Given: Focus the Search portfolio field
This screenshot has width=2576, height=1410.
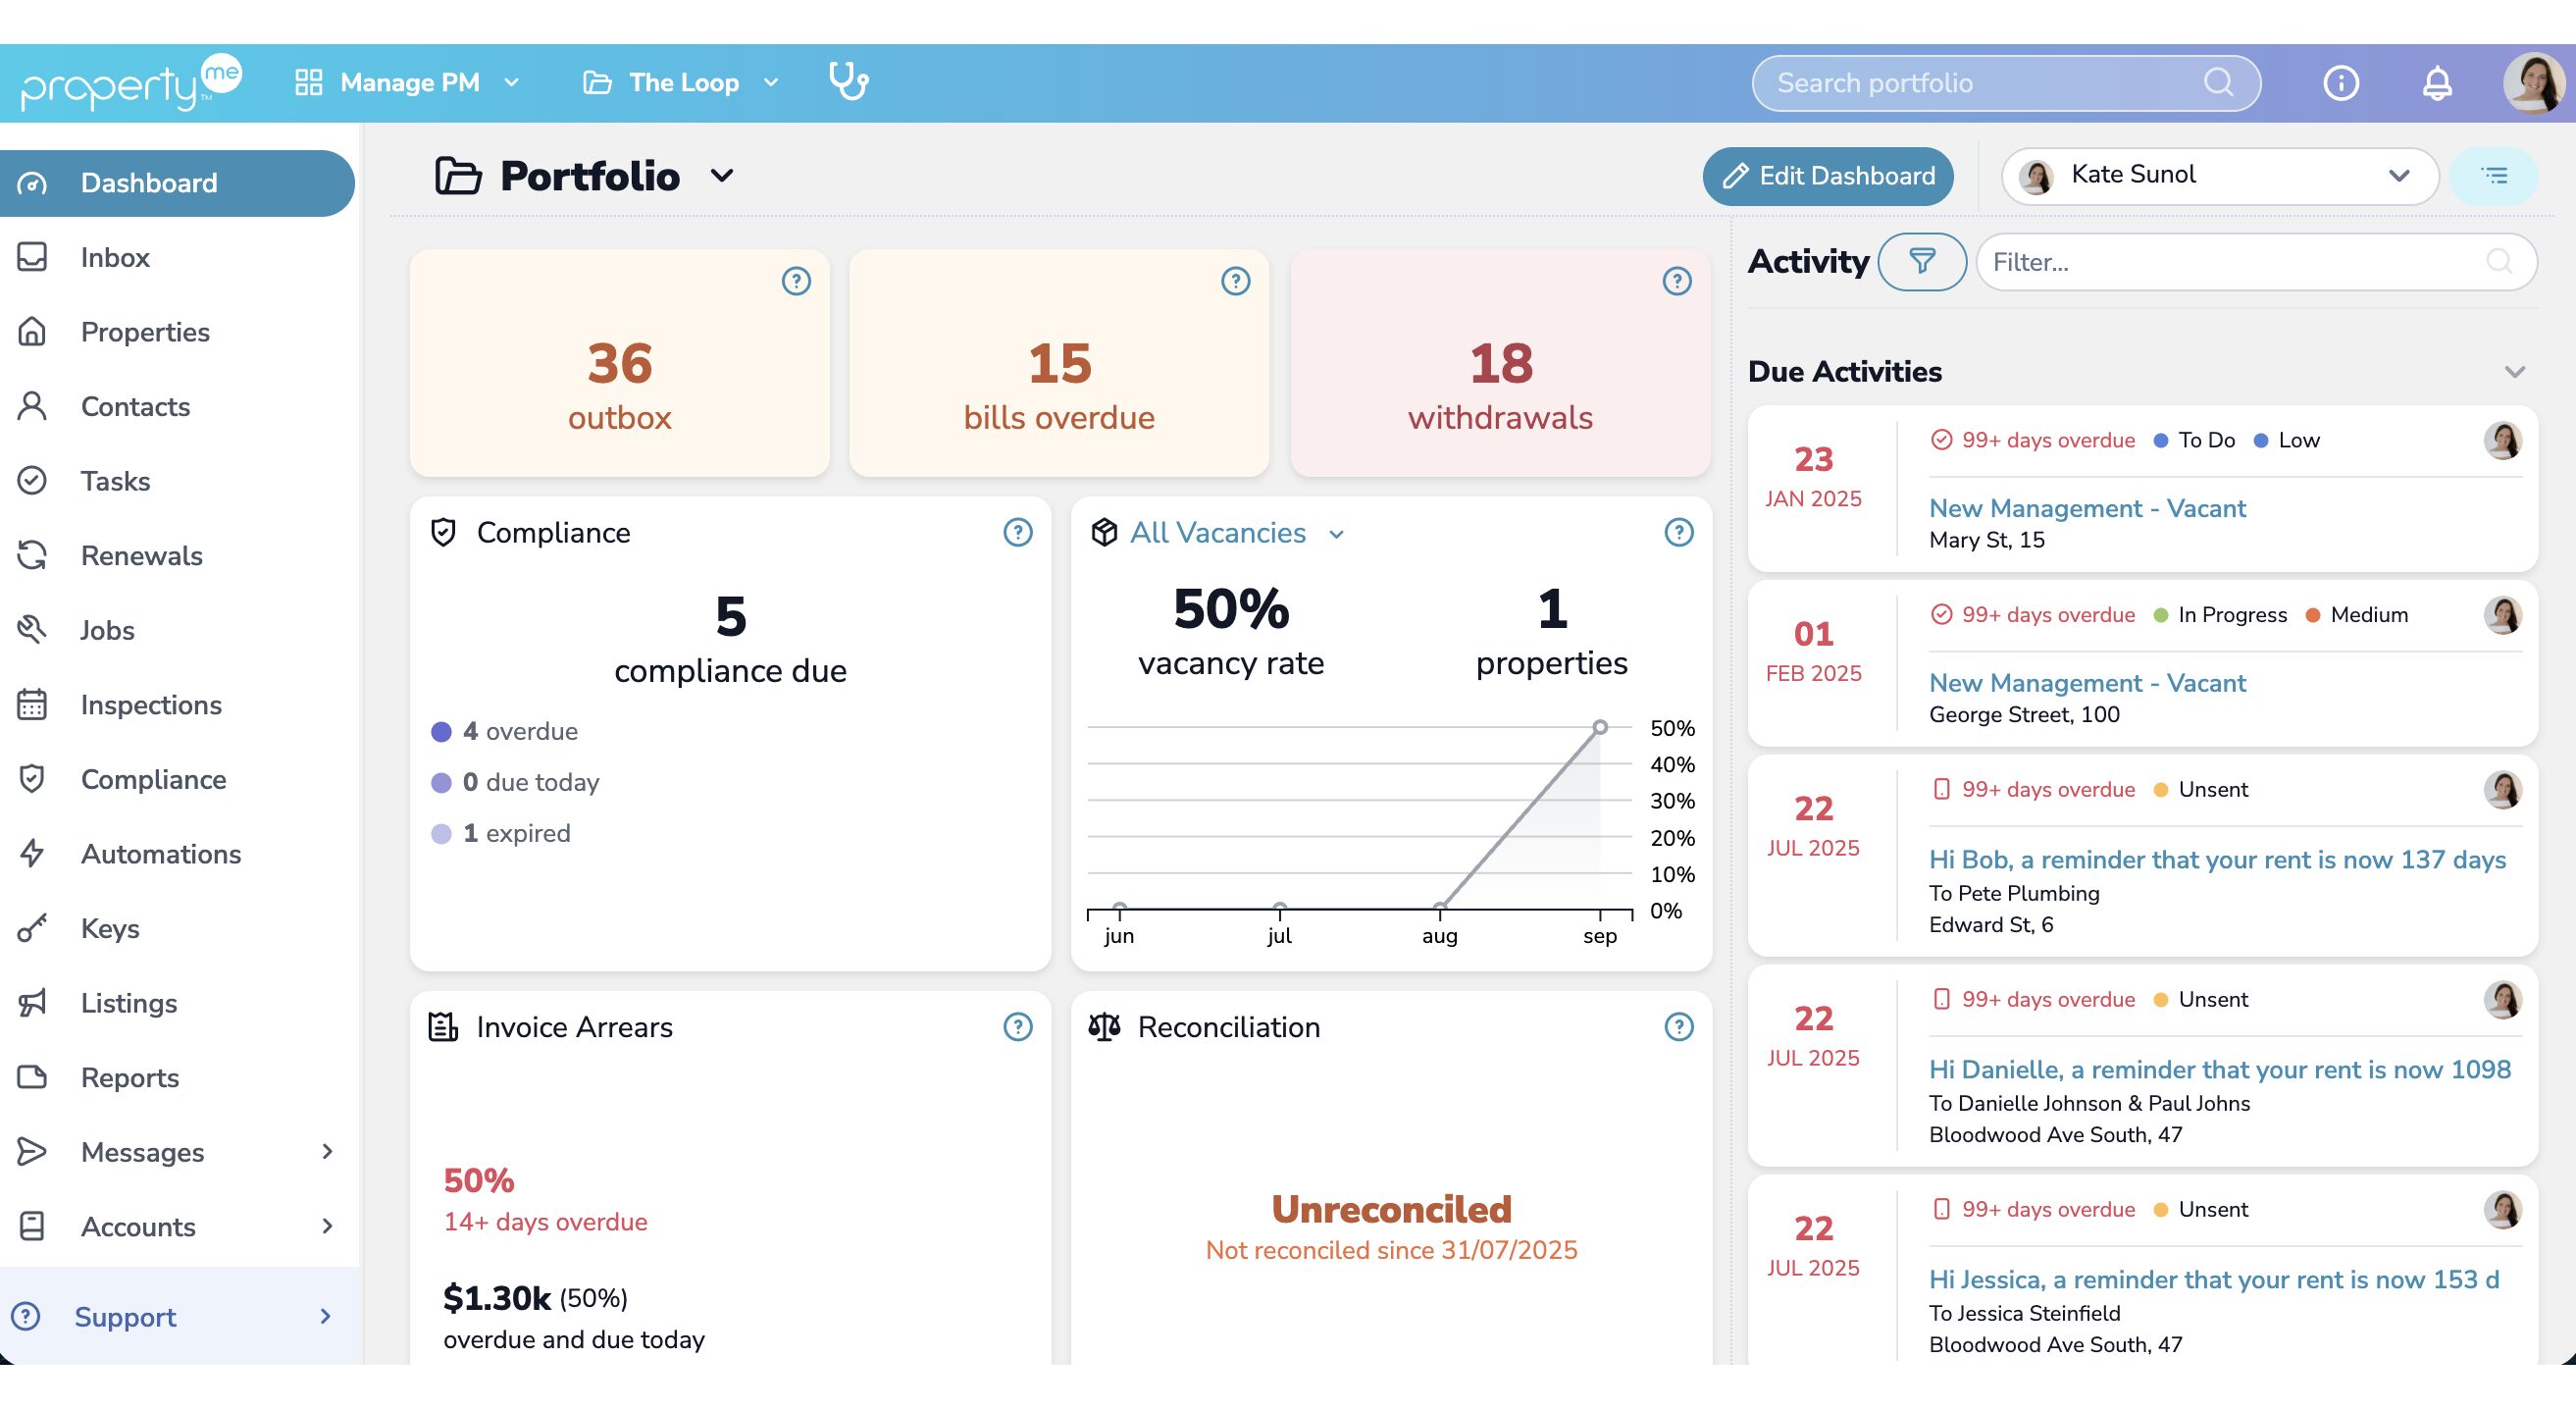Looking at the screenshot, I should coord(2006,83).
